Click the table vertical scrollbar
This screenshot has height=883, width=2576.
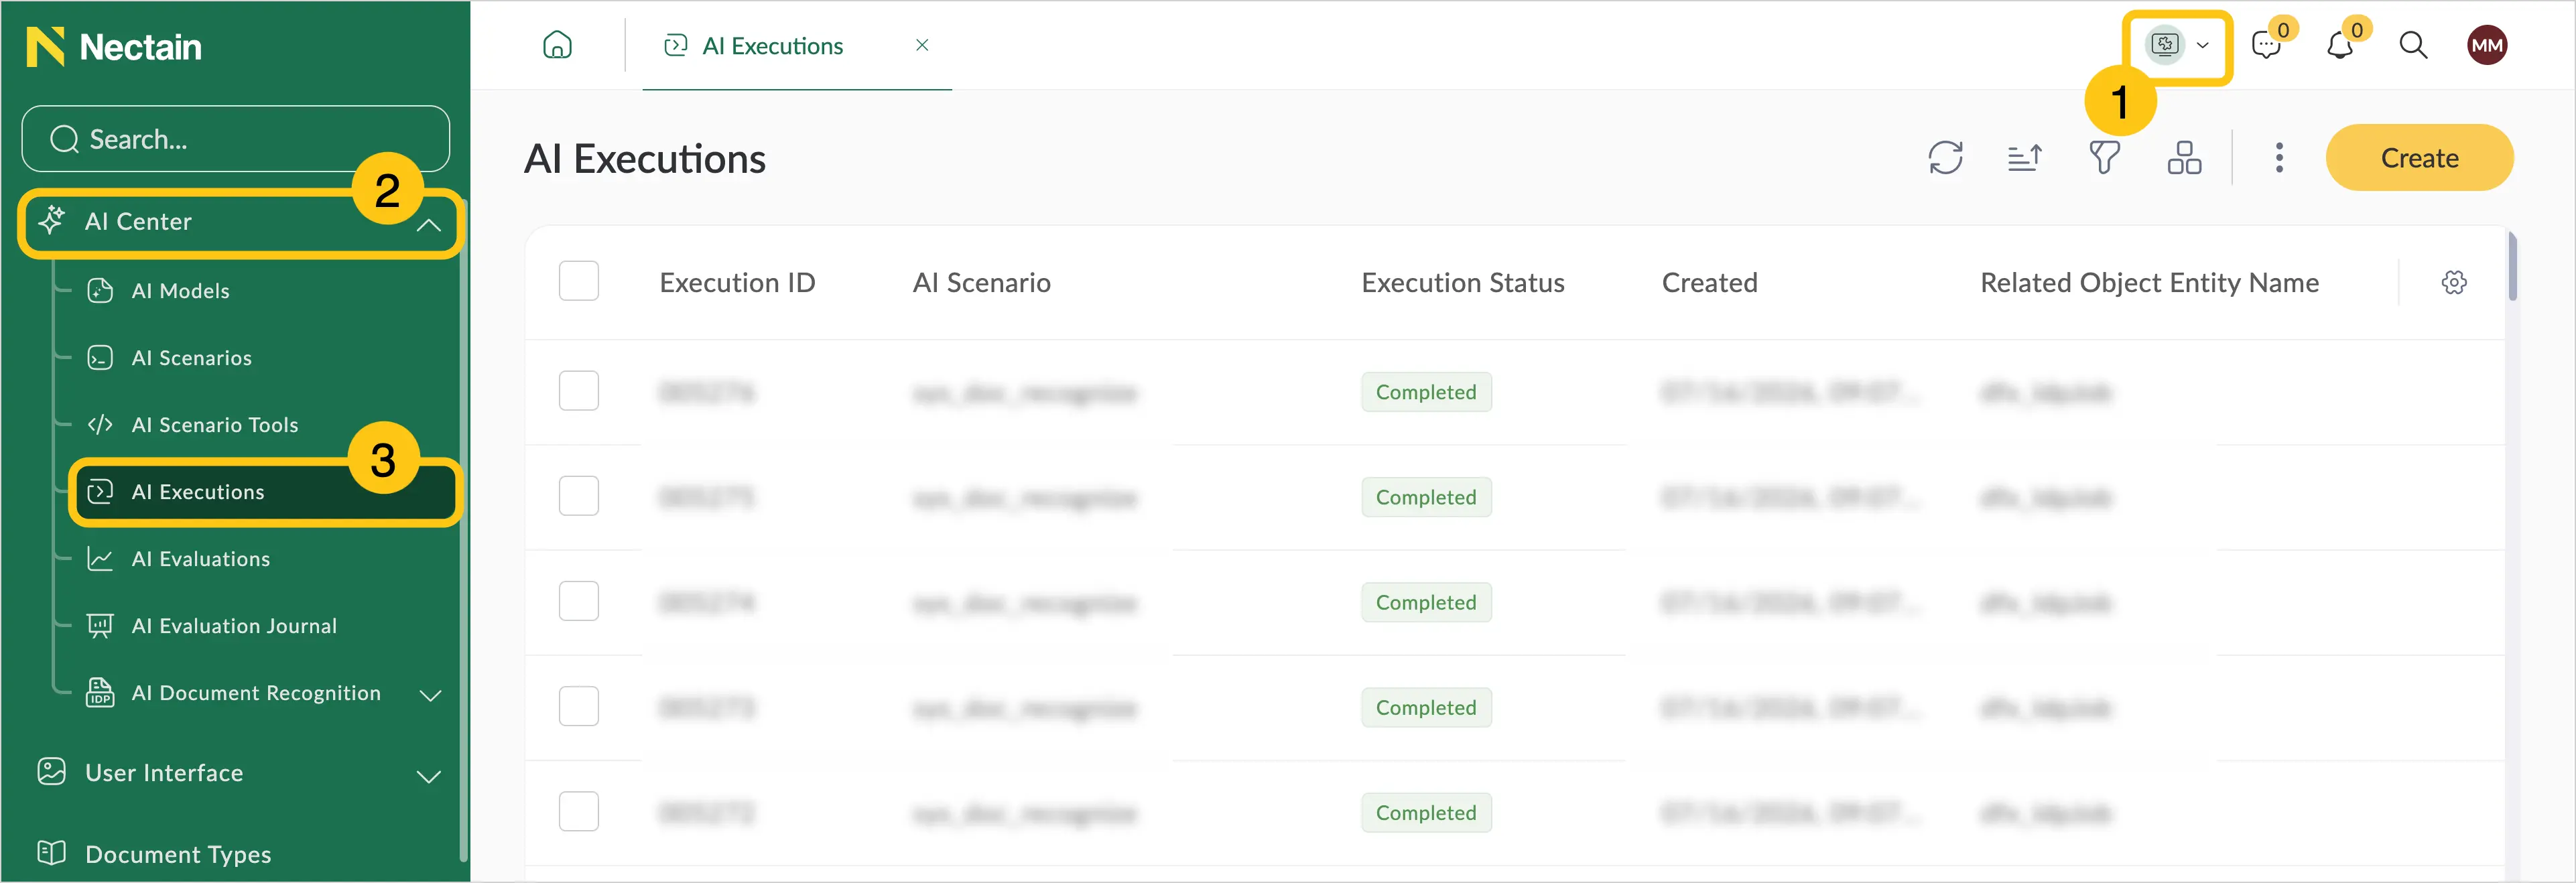pos(2512,266)
